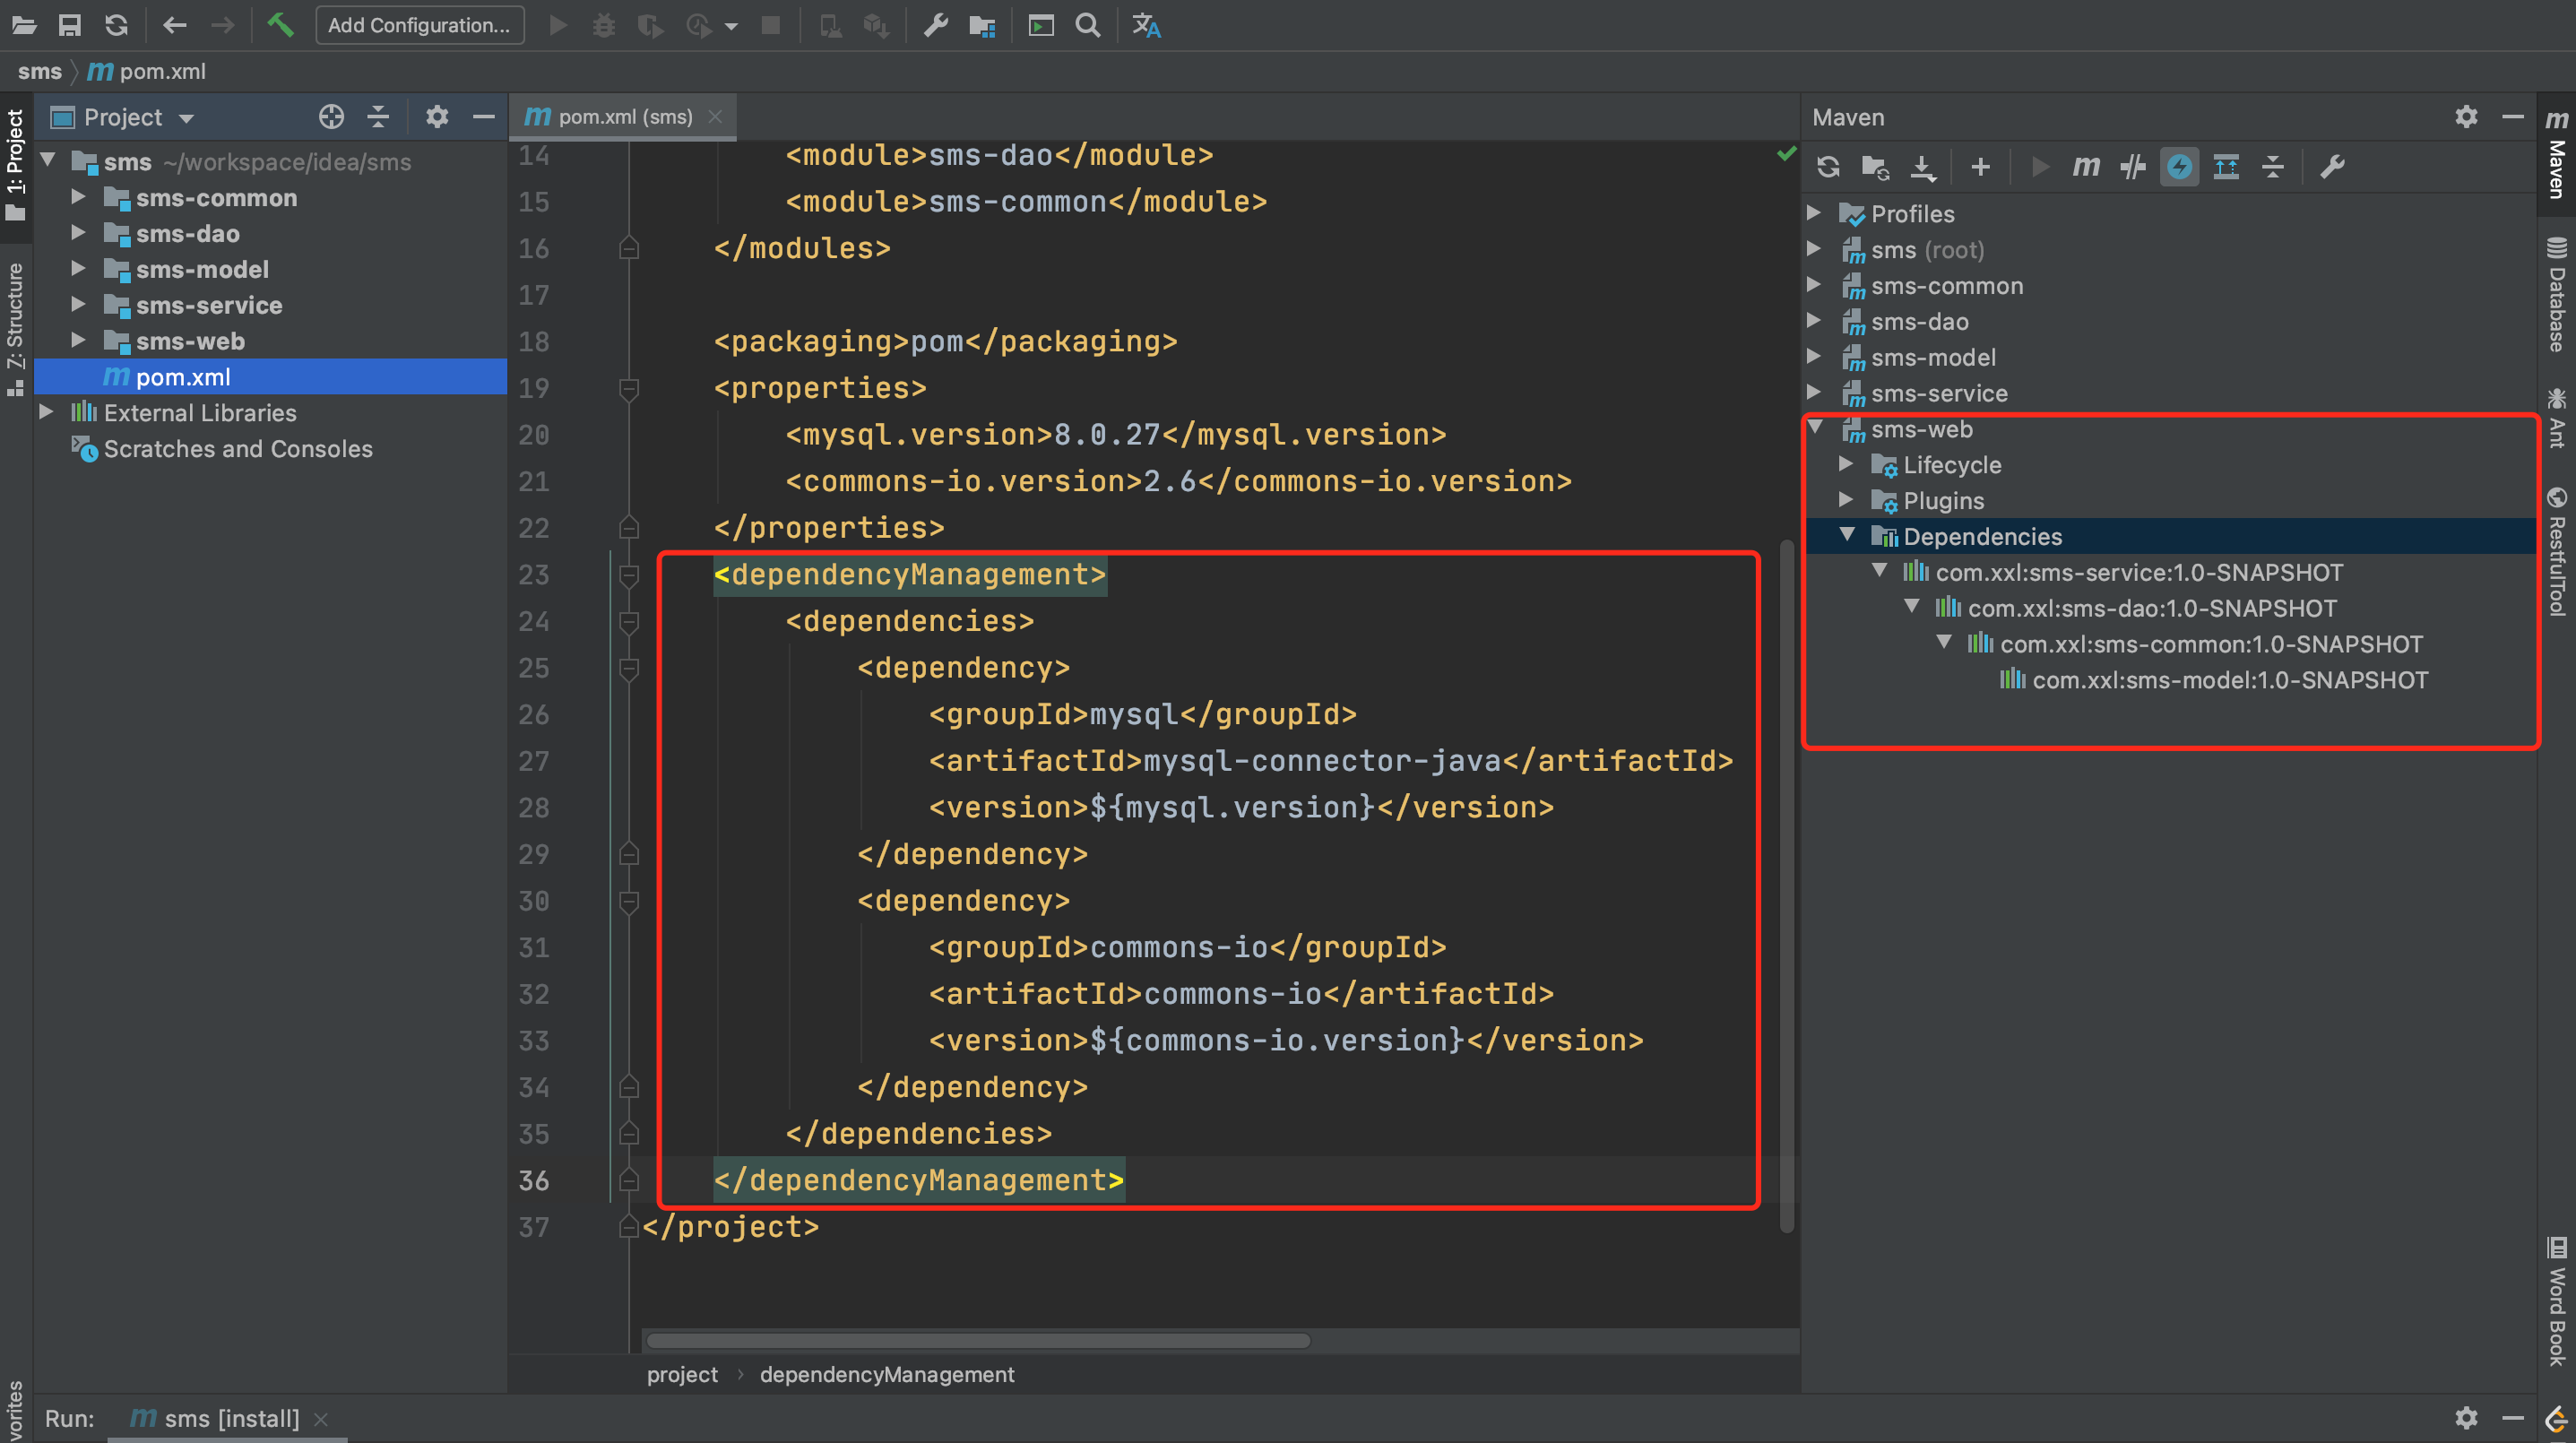Open Project view dropdown
This screenshot has height=1443, width=2576.
coord(186,118)
